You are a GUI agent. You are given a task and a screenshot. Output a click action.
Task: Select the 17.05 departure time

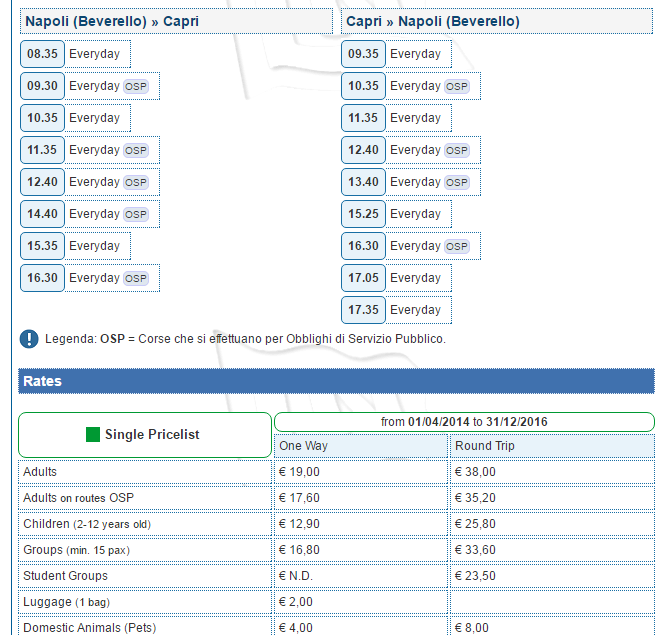[363, 278]
